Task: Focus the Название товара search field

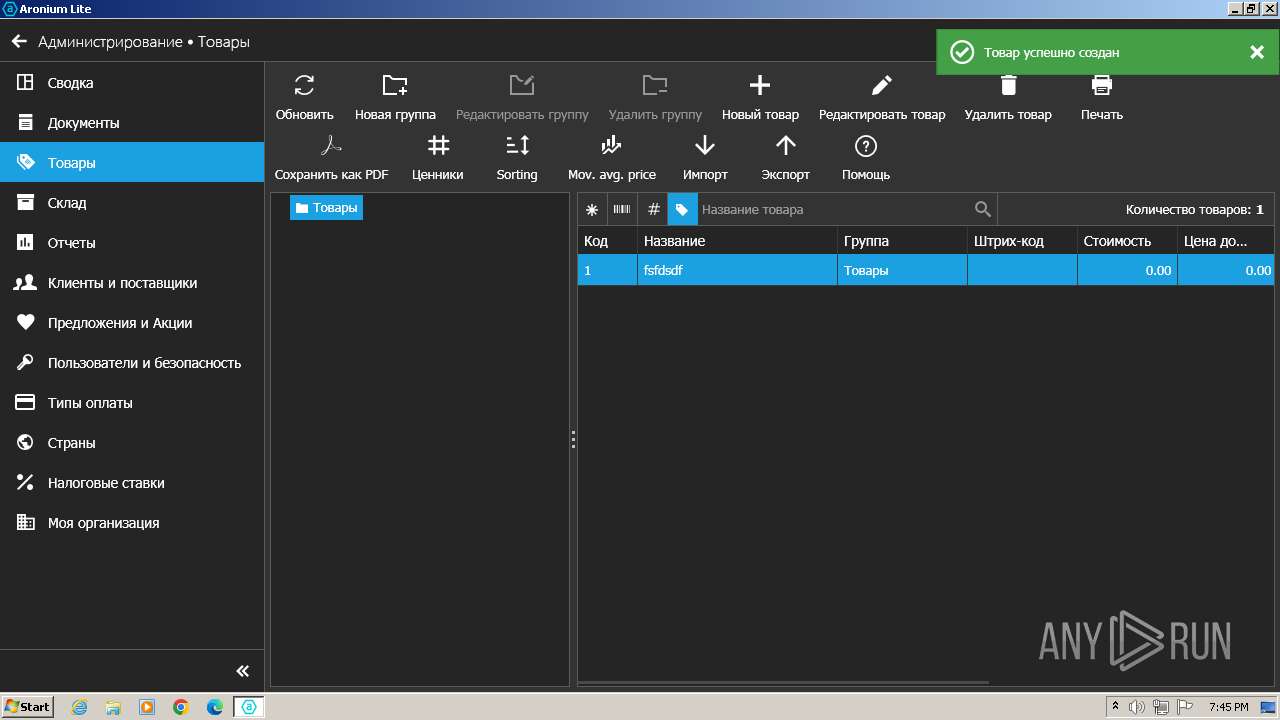Action: 834,210
